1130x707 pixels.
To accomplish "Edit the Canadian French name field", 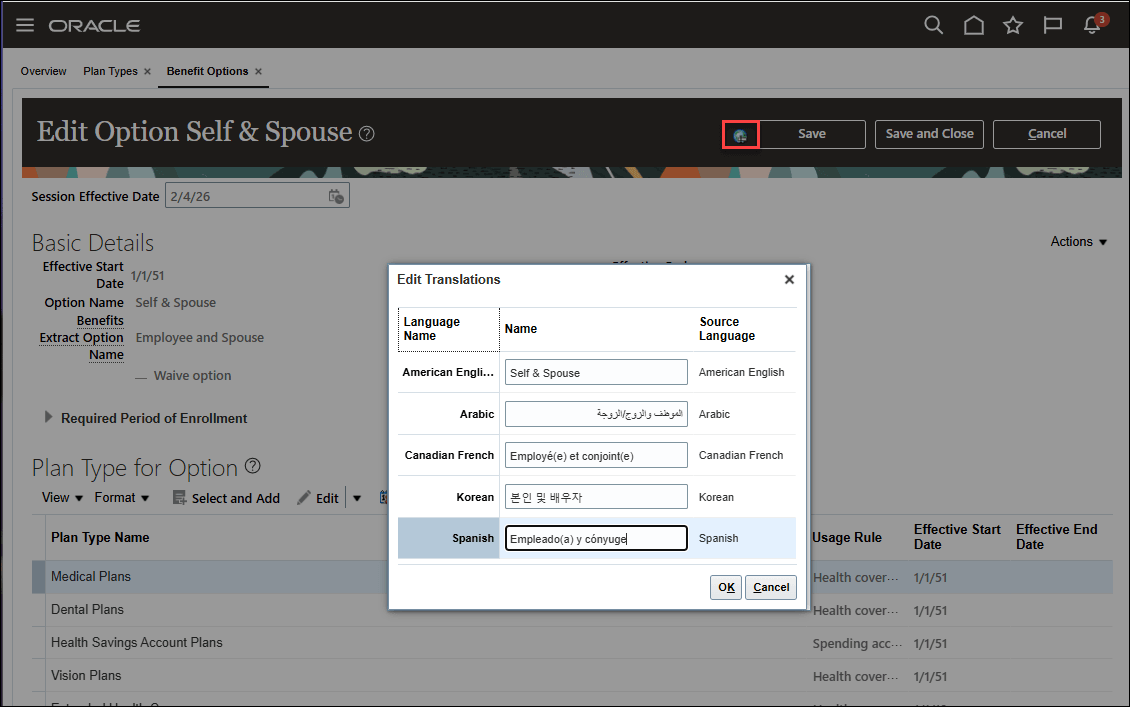I will pos(596,455).
